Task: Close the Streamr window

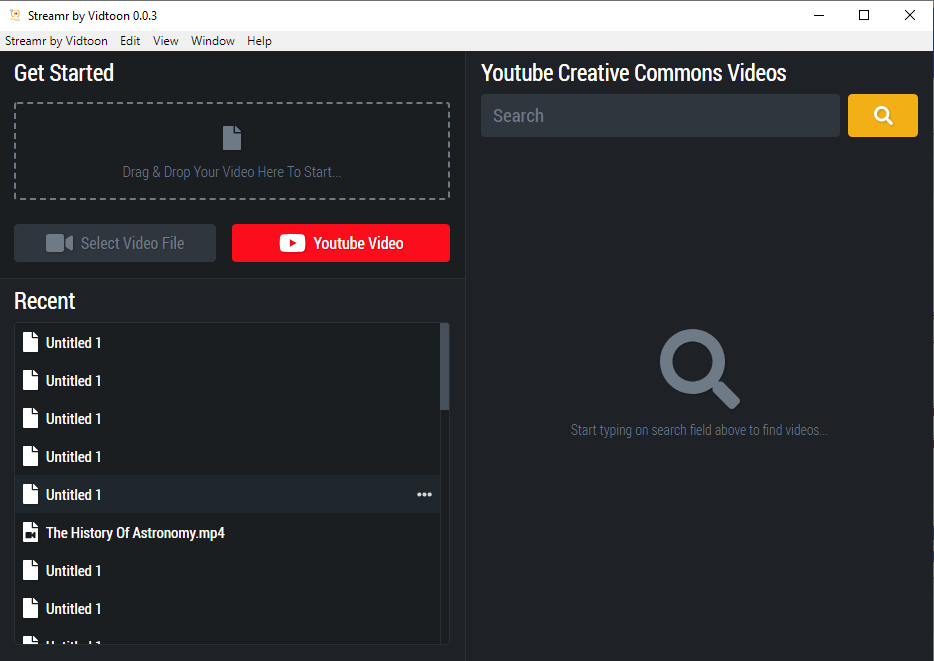Action: click(910, 15)
